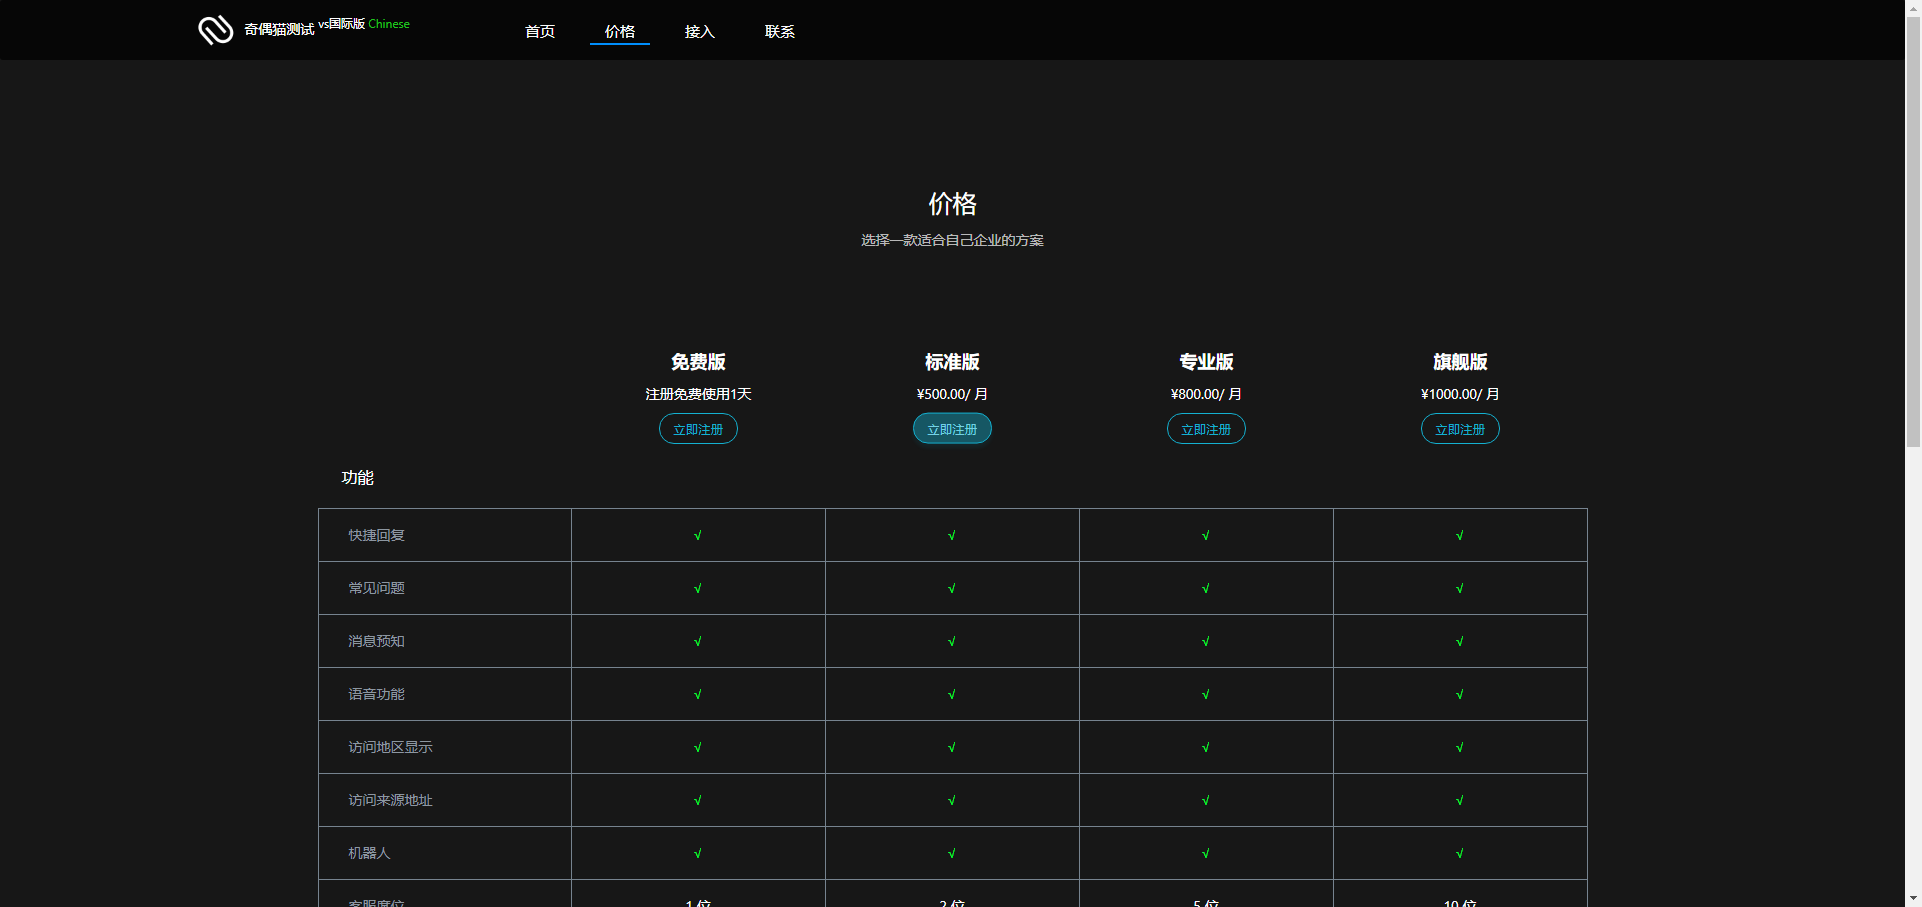Click the 常见问题 checkmark in 标准版 column

[x=952, y=588]
